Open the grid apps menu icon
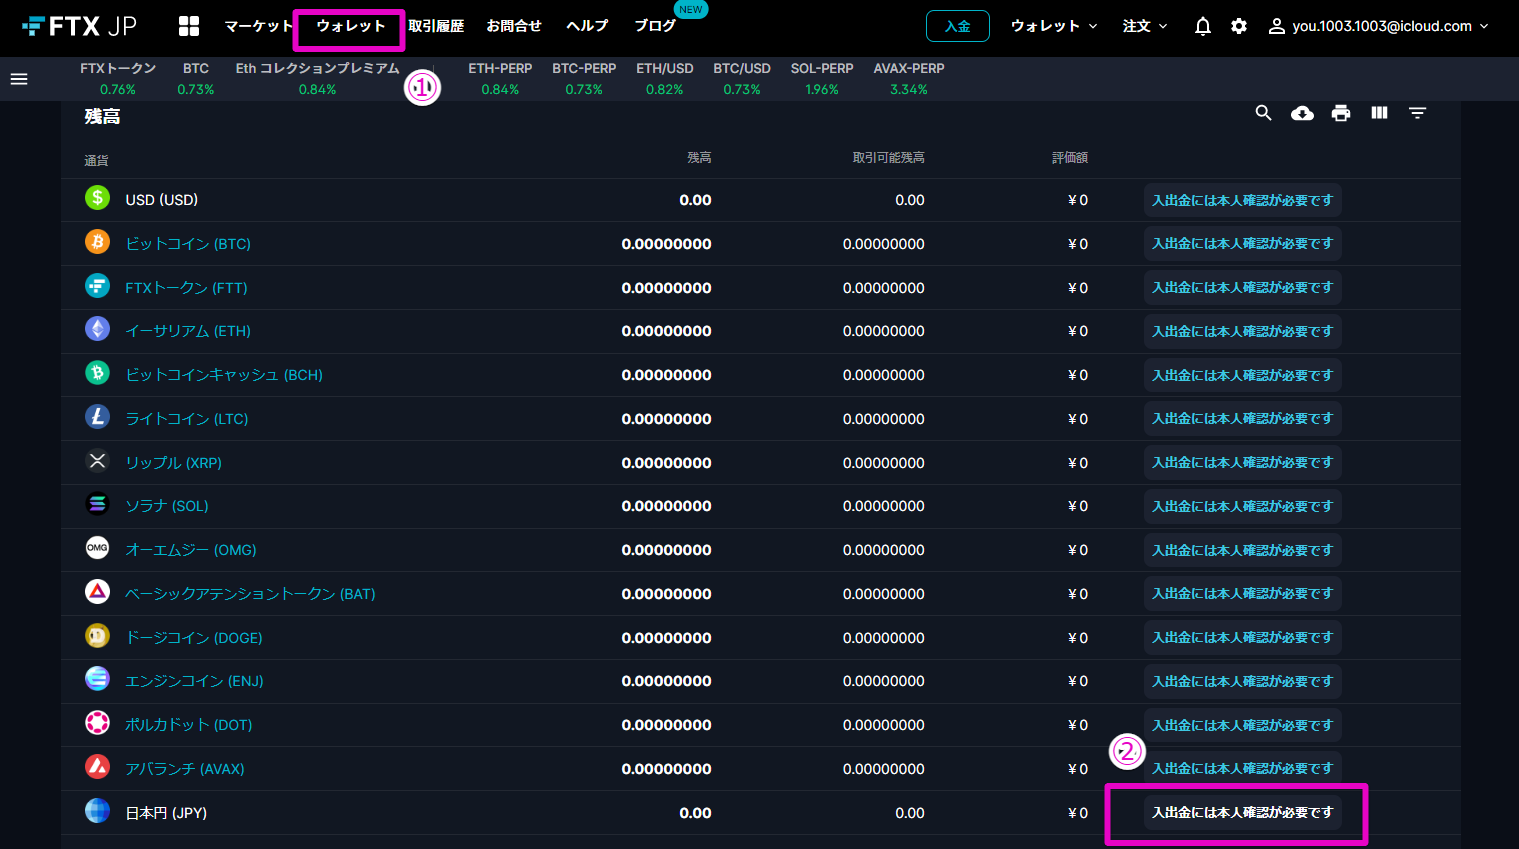This screenshot has height=849, width=1519. pyautogui.click(x=189, y=26)
